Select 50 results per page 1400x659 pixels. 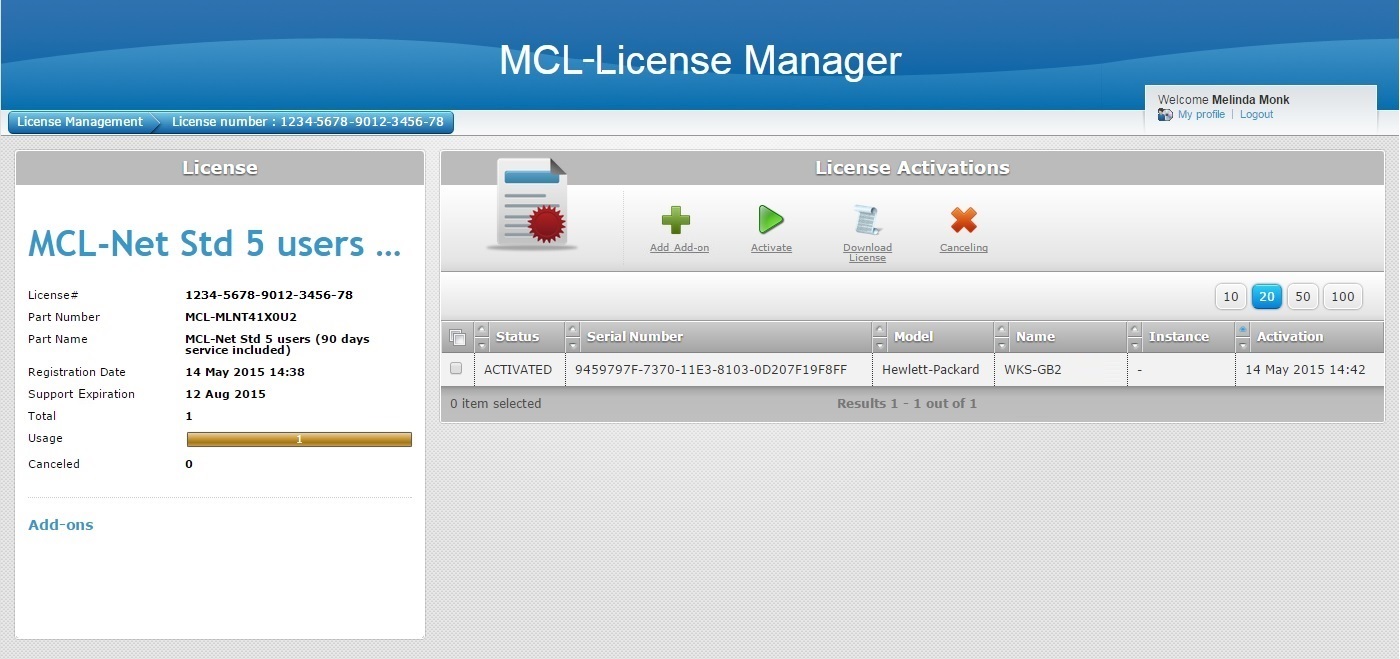point(1303,296)
